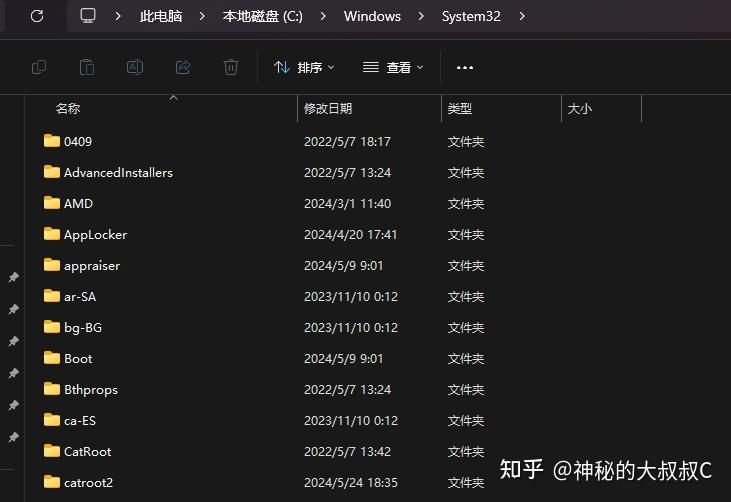The image size is (731, 502).
Task: Click System32 in breadcrumb
Action: click(471, 16)
